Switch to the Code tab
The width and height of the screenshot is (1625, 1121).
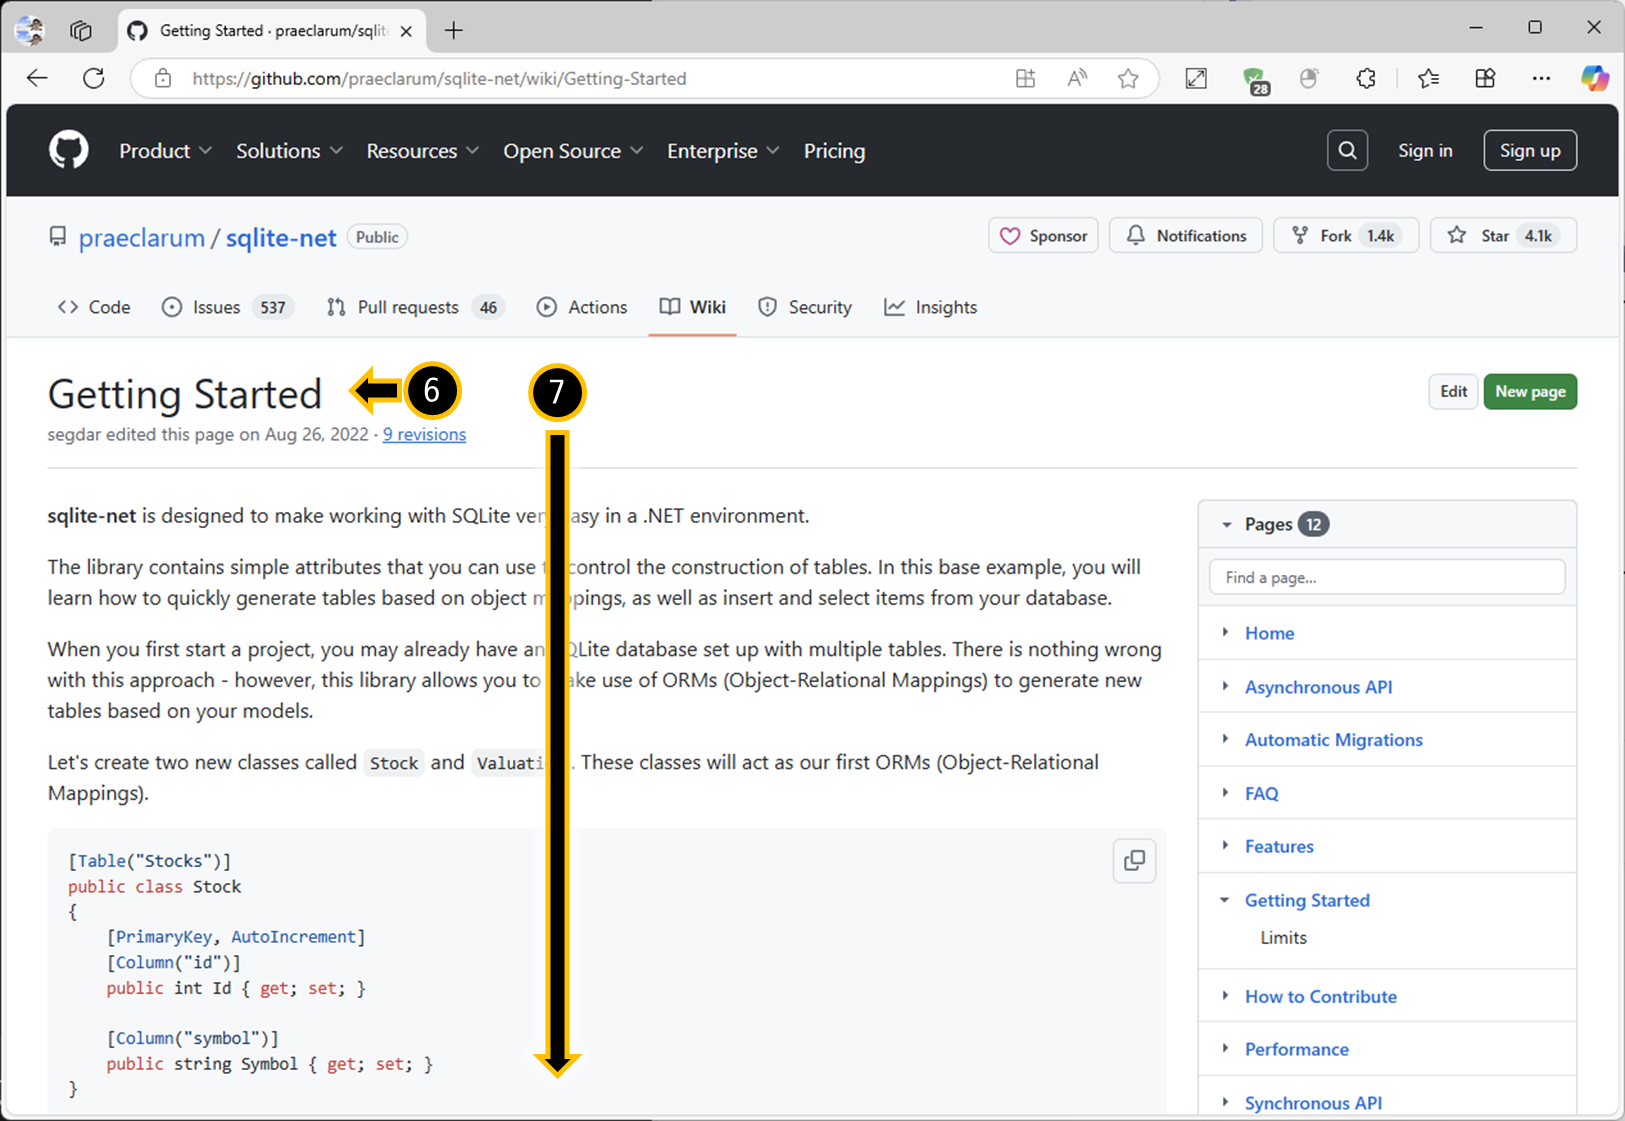94,307
